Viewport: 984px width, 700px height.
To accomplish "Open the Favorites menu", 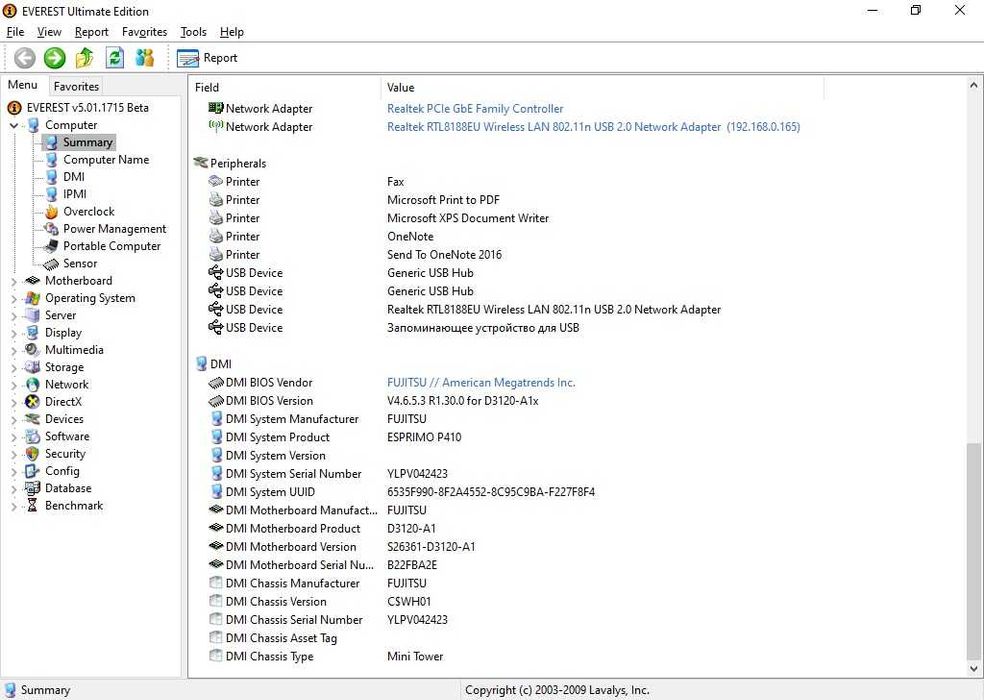I will tap(144, 32).
